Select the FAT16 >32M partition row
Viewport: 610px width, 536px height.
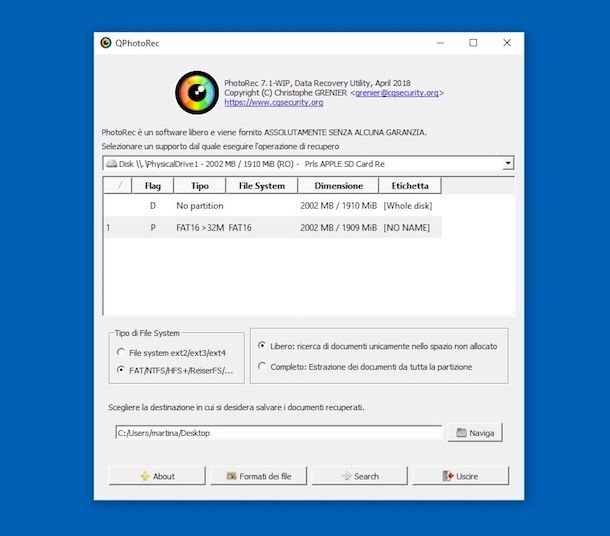tap(272, 227)
